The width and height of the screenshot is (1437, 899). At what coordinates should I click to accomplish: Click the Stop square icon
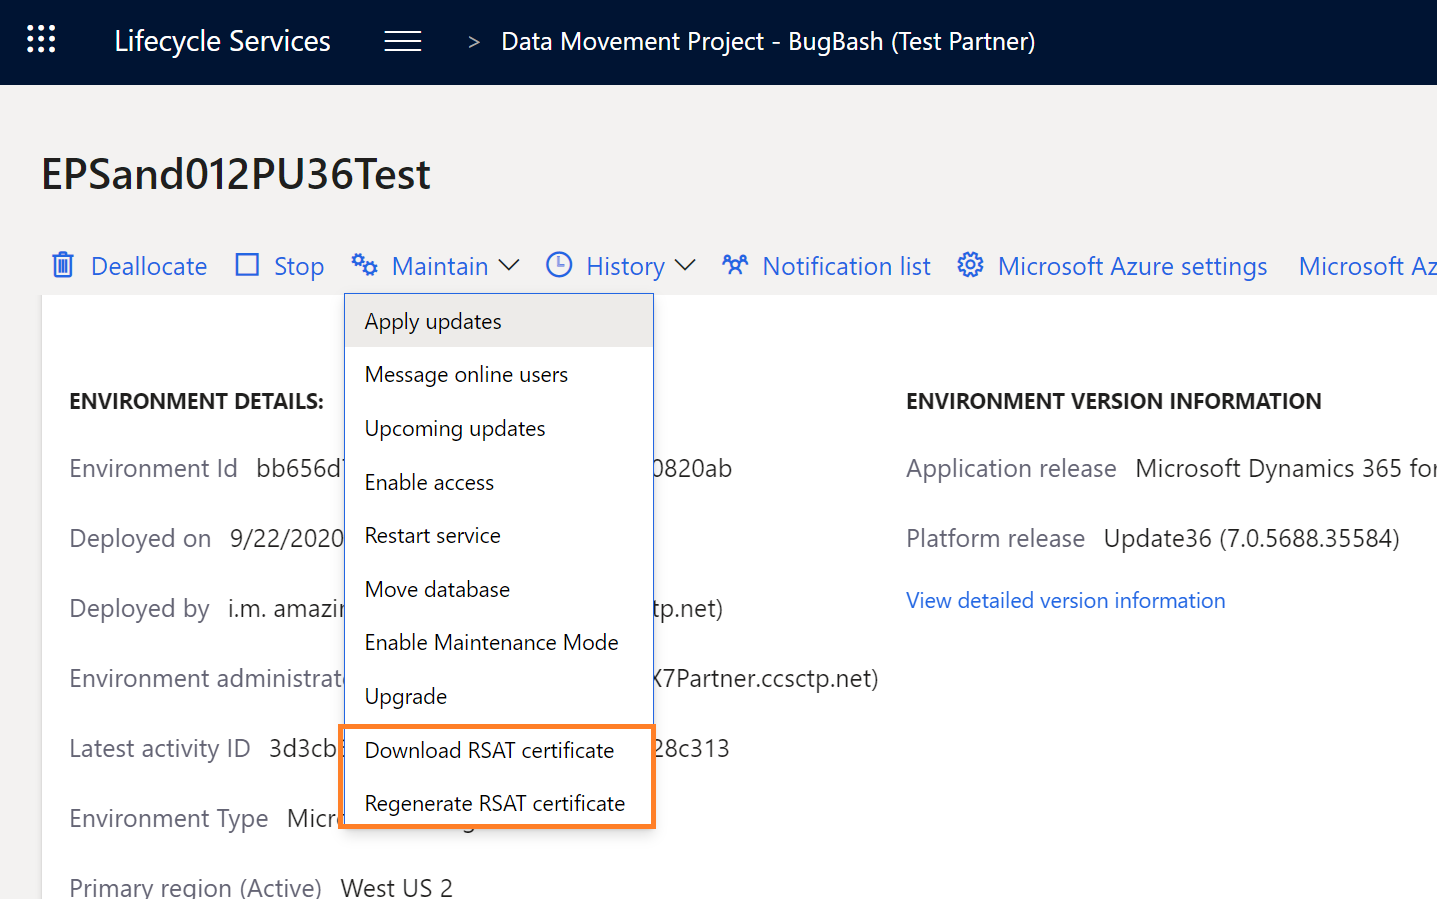245,265
